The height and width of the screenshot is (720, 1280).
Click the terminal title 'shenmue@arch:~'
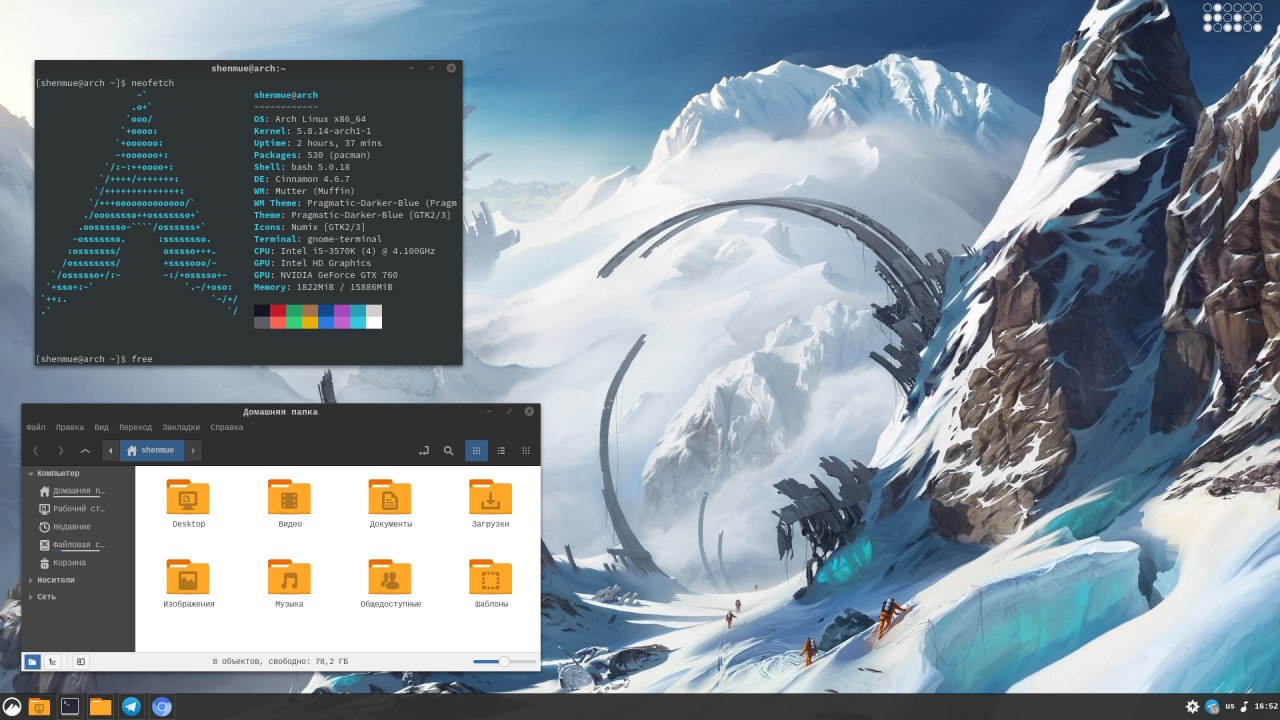249,68
